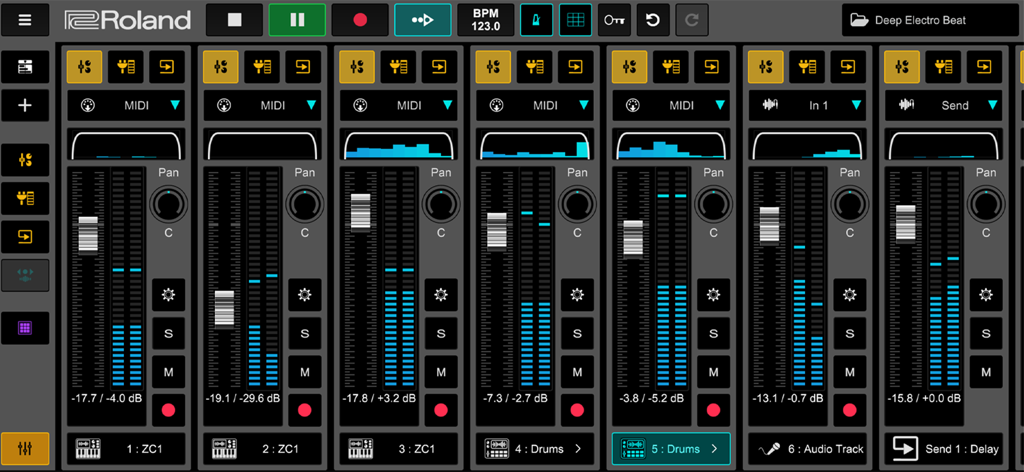Select the 1 : ZC1 track label

pos(126,449)
